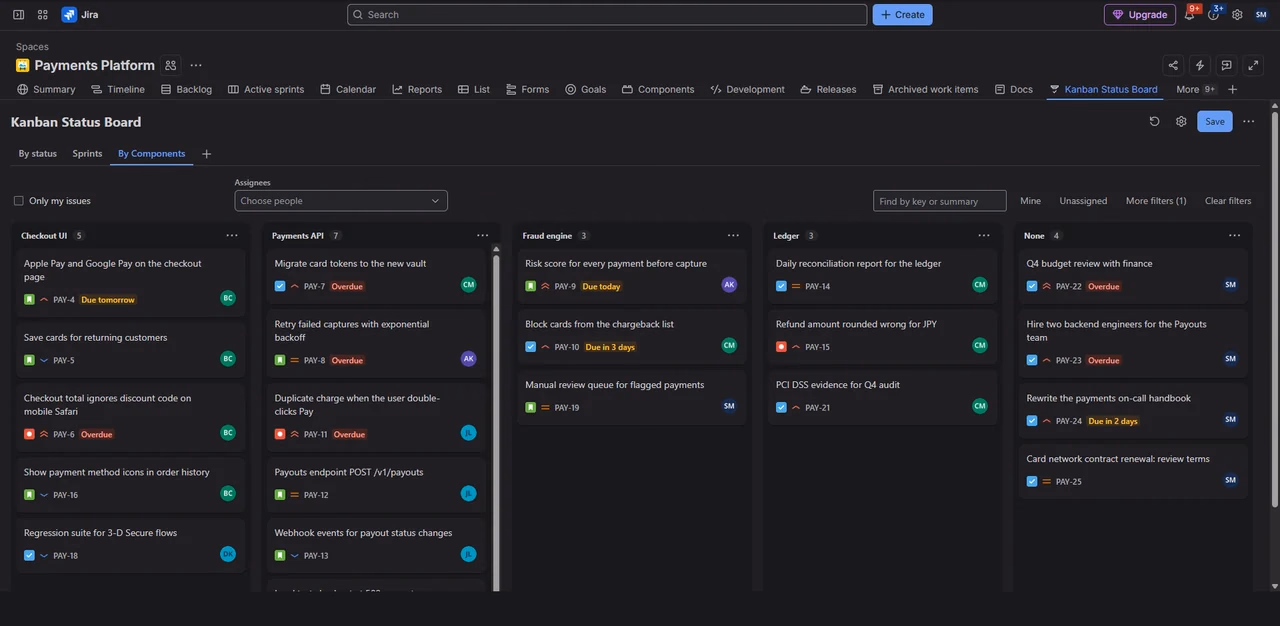The height and width of the screenshot is (626, 1280).
Task: Enable Only my issues checkbox
Action: pyautogui.click(x=19, y=201)
